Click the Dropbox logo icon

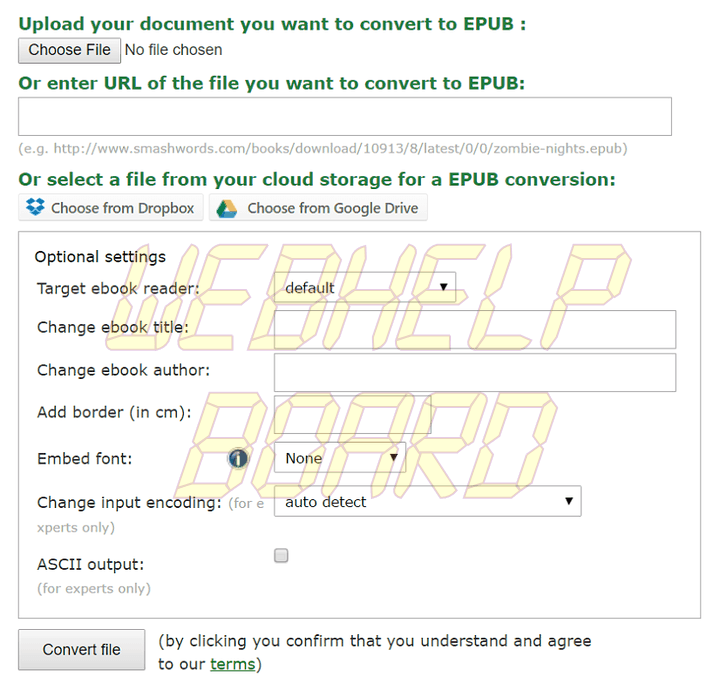pos(35,207)
